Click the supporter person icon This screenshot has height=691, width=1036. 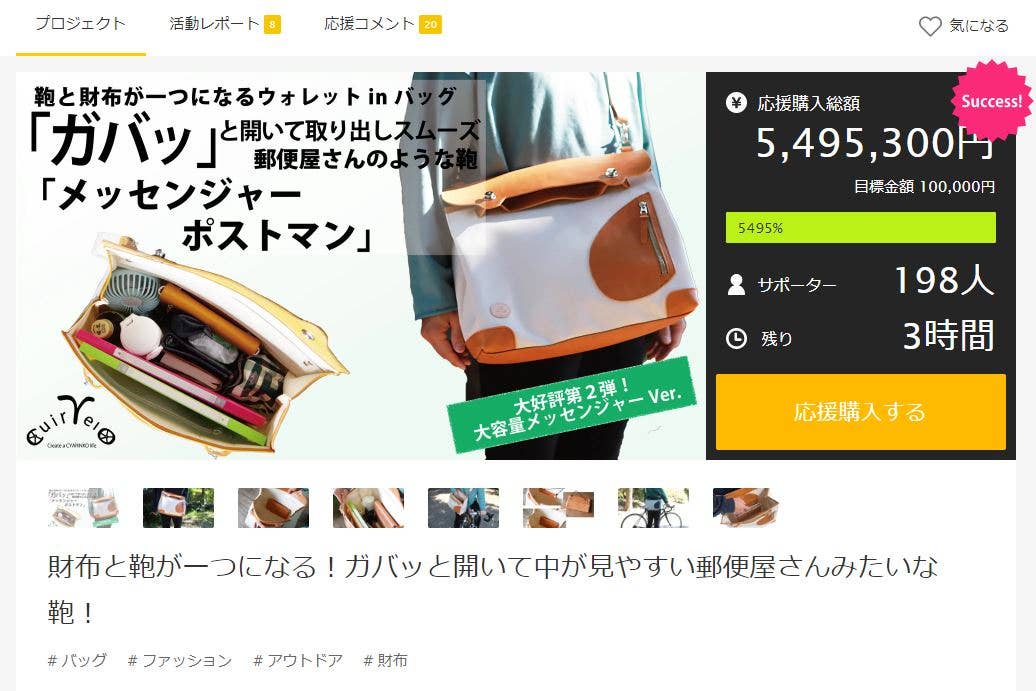coord(736,285)
